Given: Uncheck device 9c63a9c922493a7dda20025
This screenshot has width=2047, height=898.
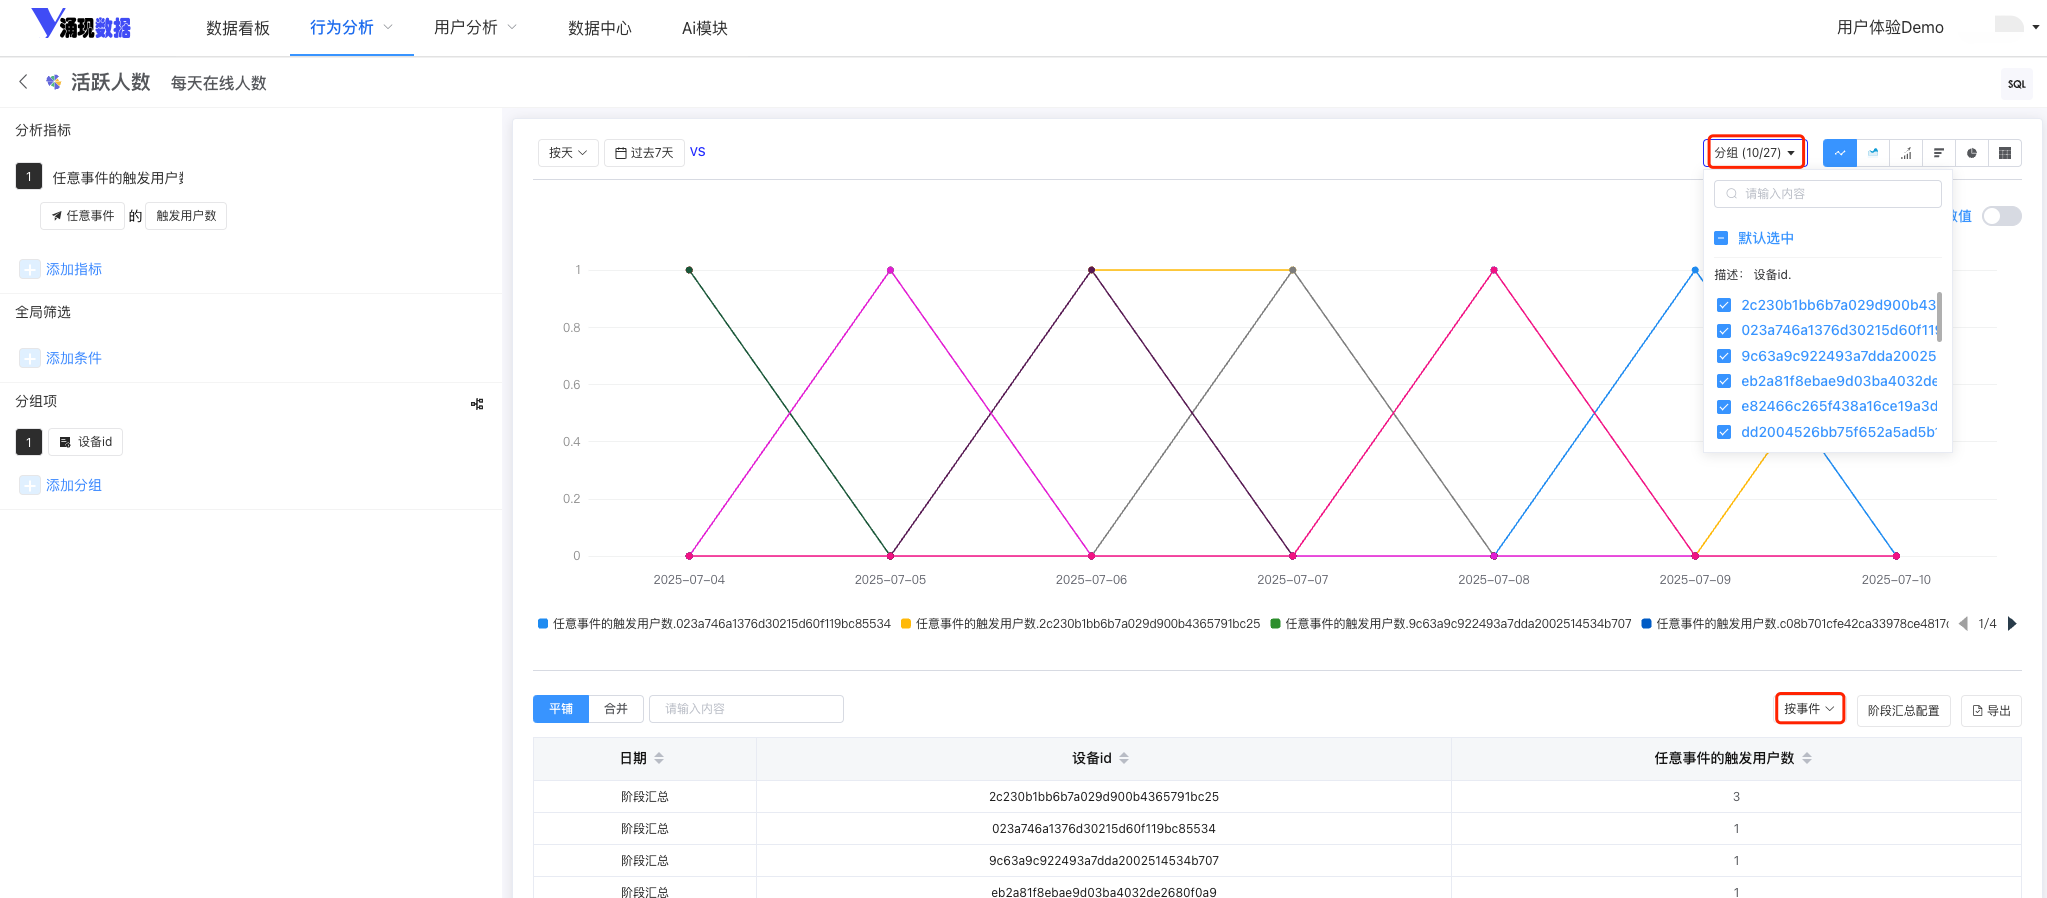Looking at the screenshot, I should (1724, 356).
